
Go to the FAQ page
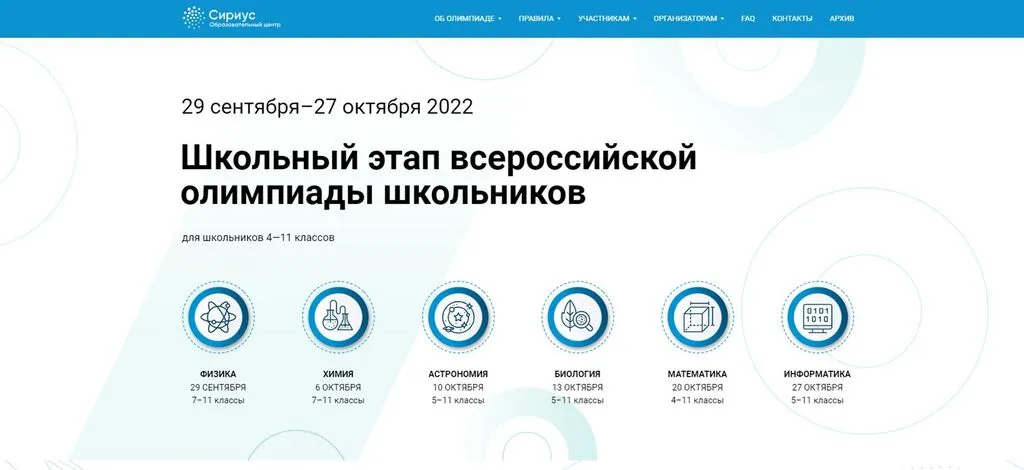(x=748, y=18)
